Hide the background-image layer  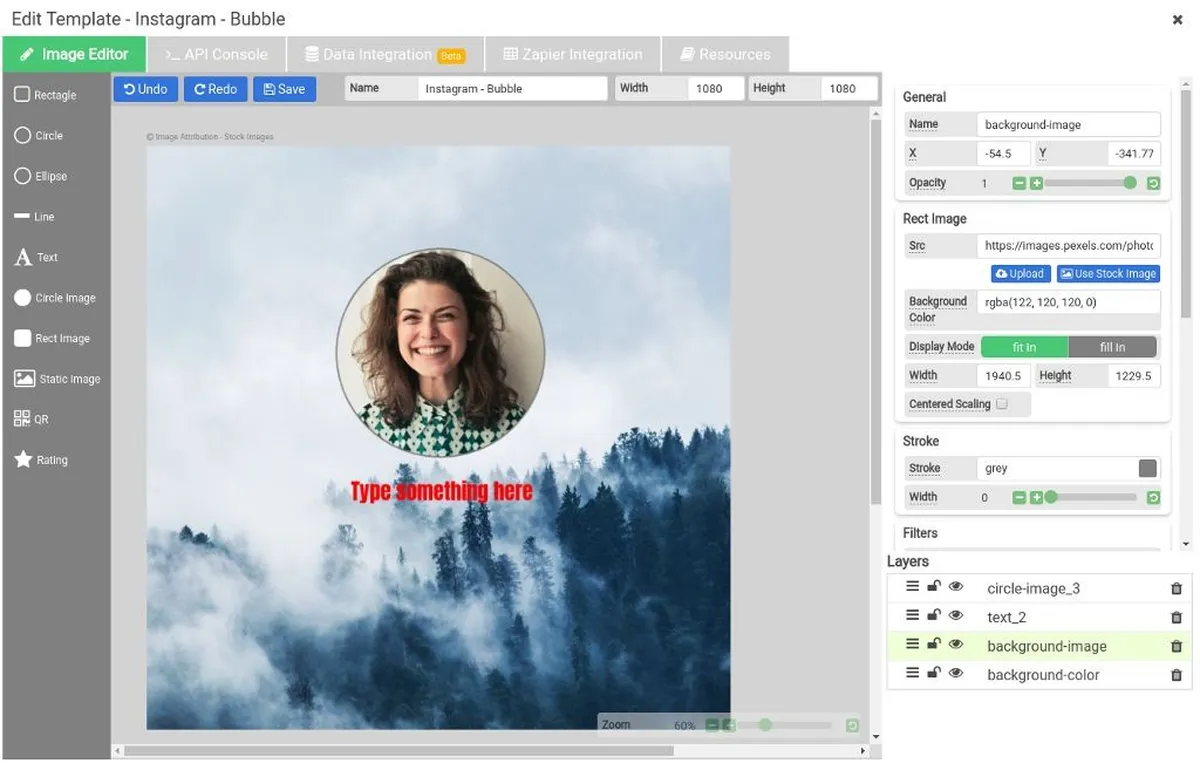tap(956, 645)
